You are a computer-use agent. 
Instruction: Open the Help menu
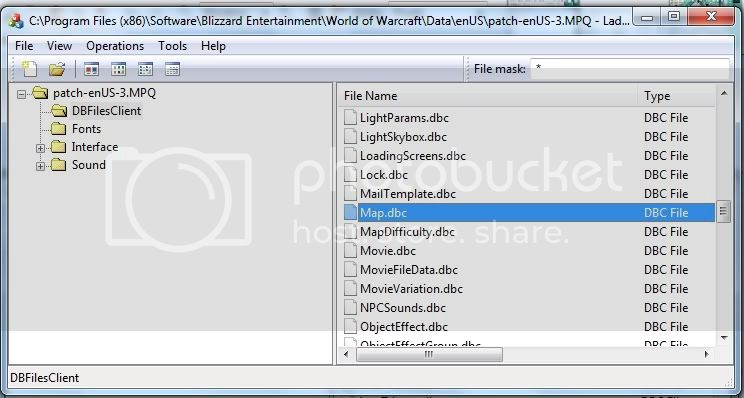213,46
